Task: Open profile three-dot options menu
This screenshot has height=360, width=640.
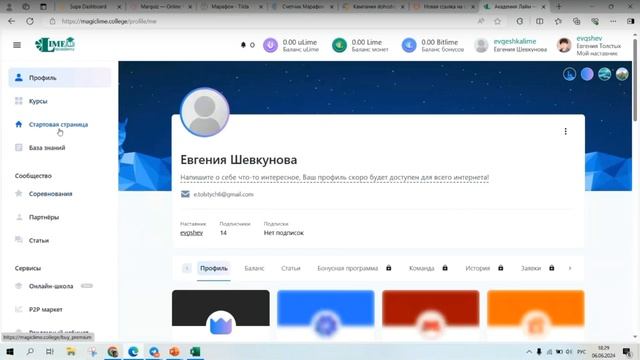Action: point(565,131)
